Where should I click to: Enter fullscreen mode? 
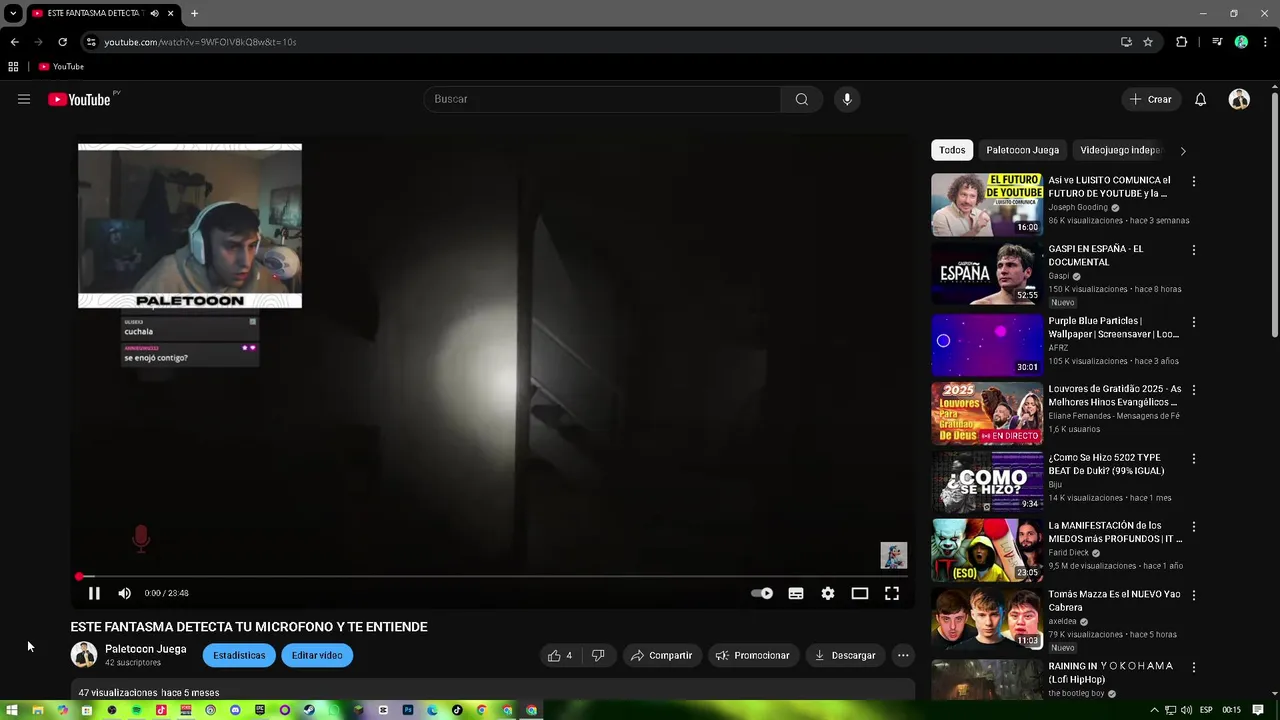tap(892, 593)
